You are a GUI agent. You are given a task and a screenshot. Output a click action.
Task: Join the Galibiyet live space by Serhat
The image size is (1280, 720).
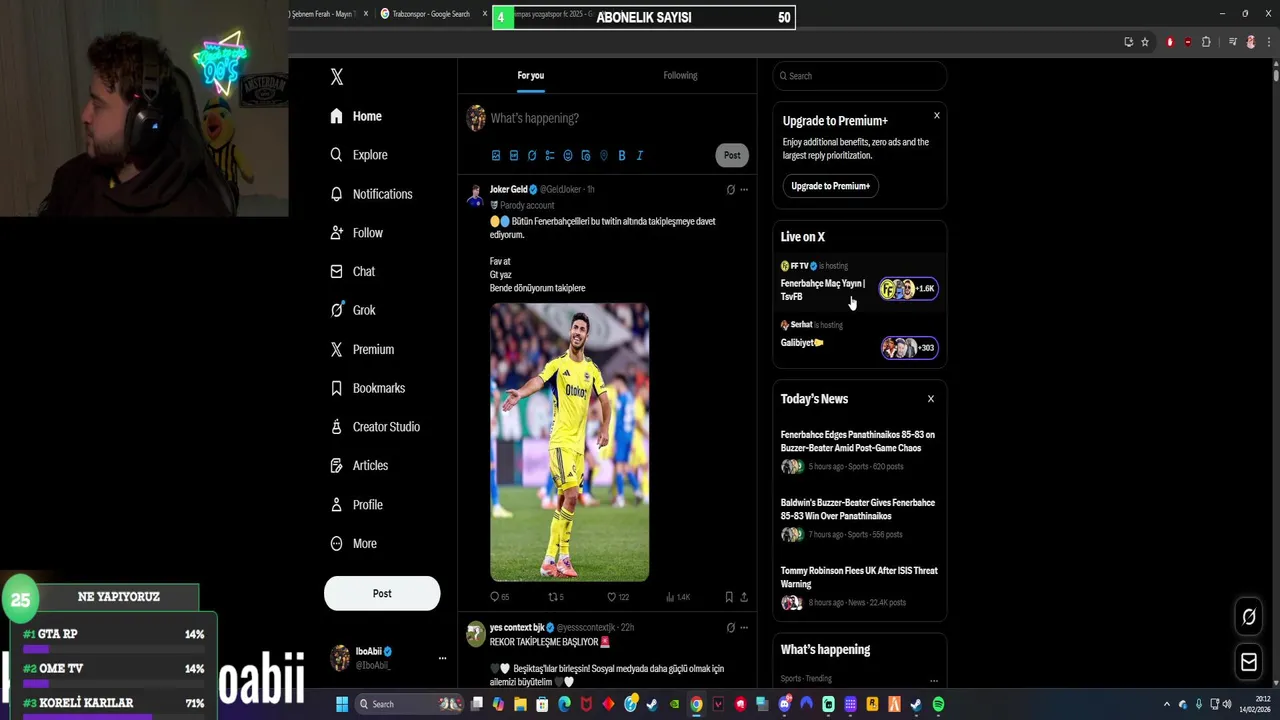(859, 340)
